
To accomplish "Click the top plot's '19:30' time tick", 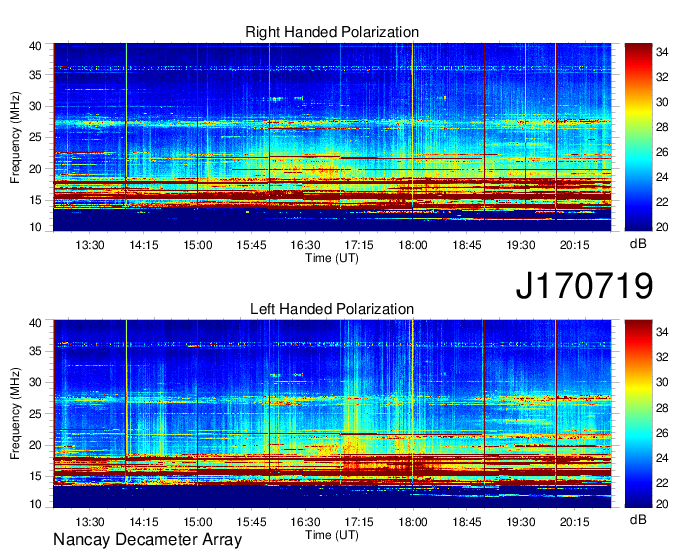I will (520, 245).
